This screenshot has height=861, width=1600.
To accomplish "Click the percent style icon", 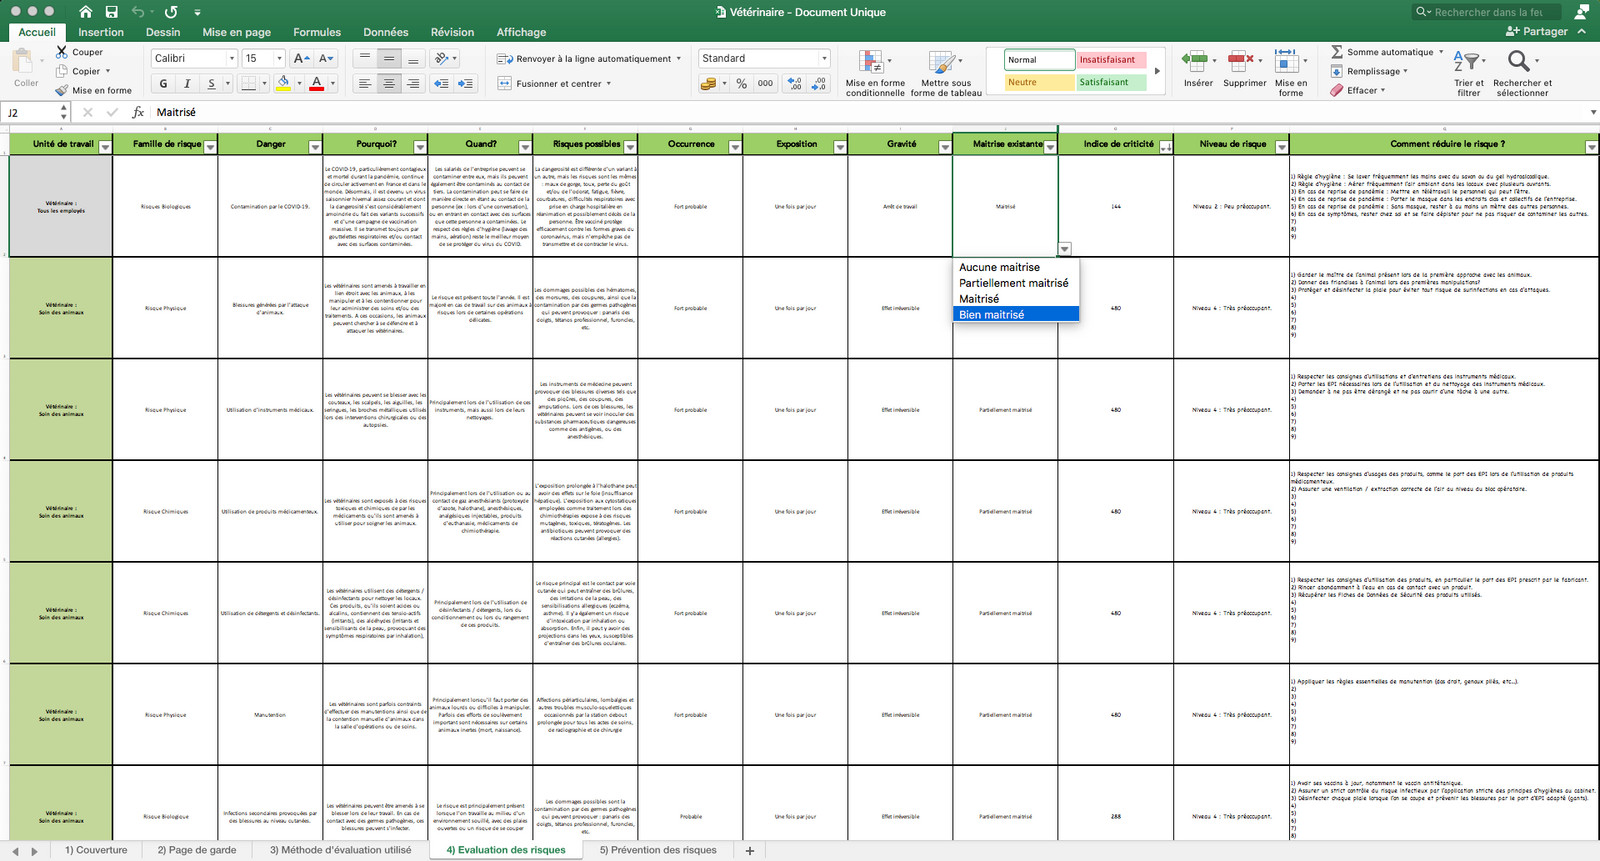I will [742, 84].
